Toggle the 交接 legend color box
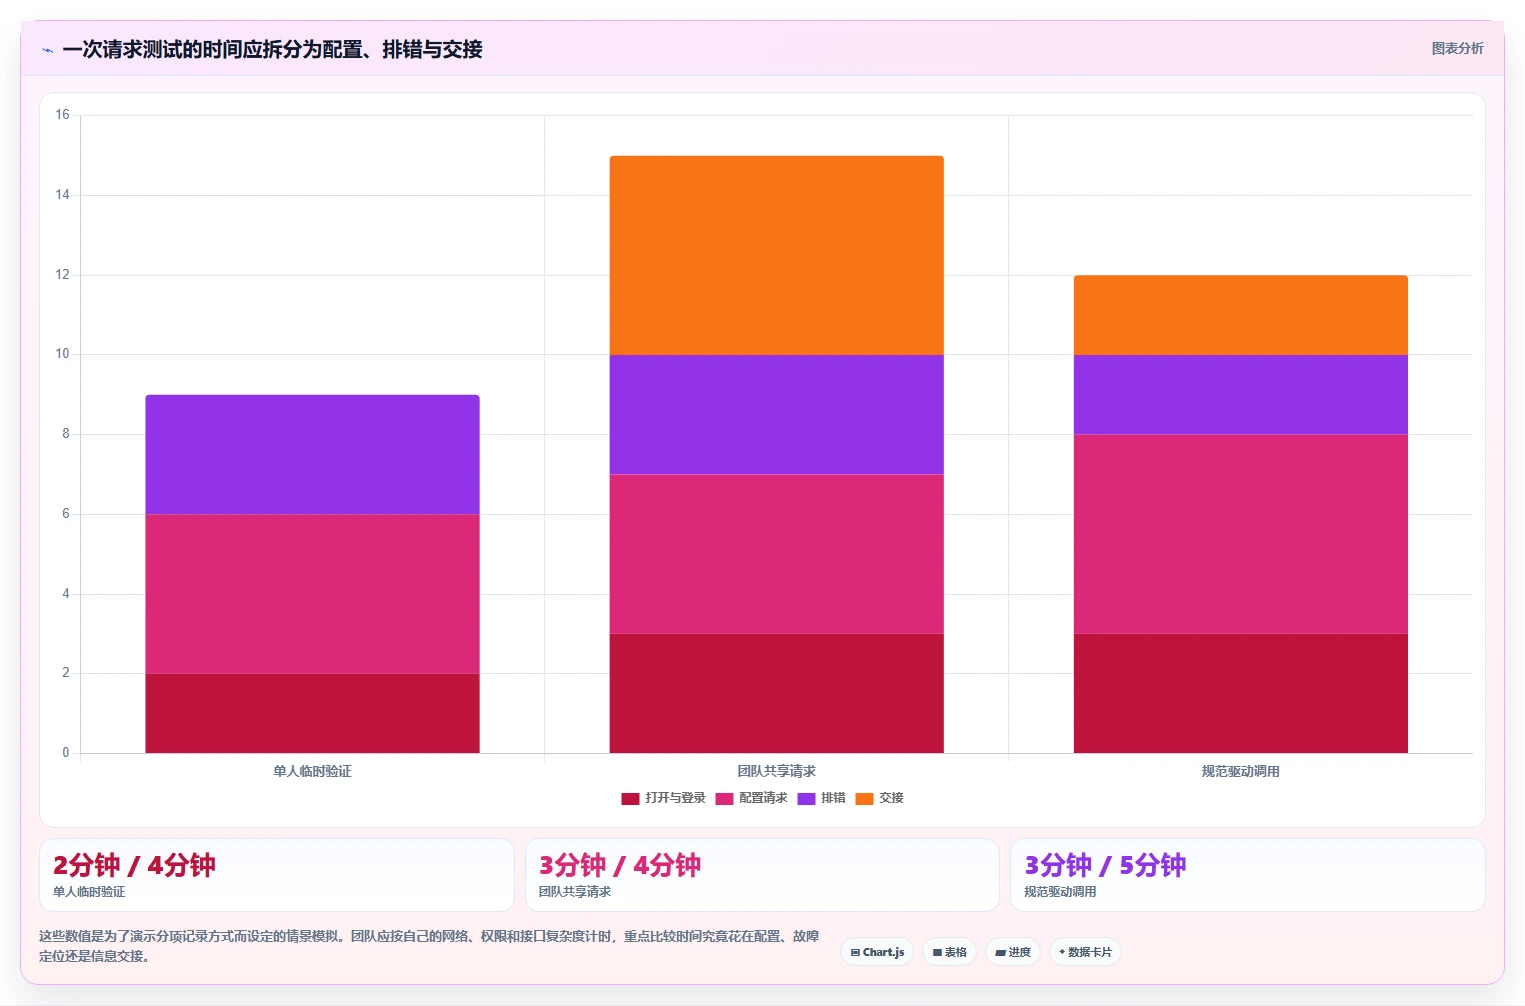Viewport: 1525px width, 1006px height. click(864, 798)
